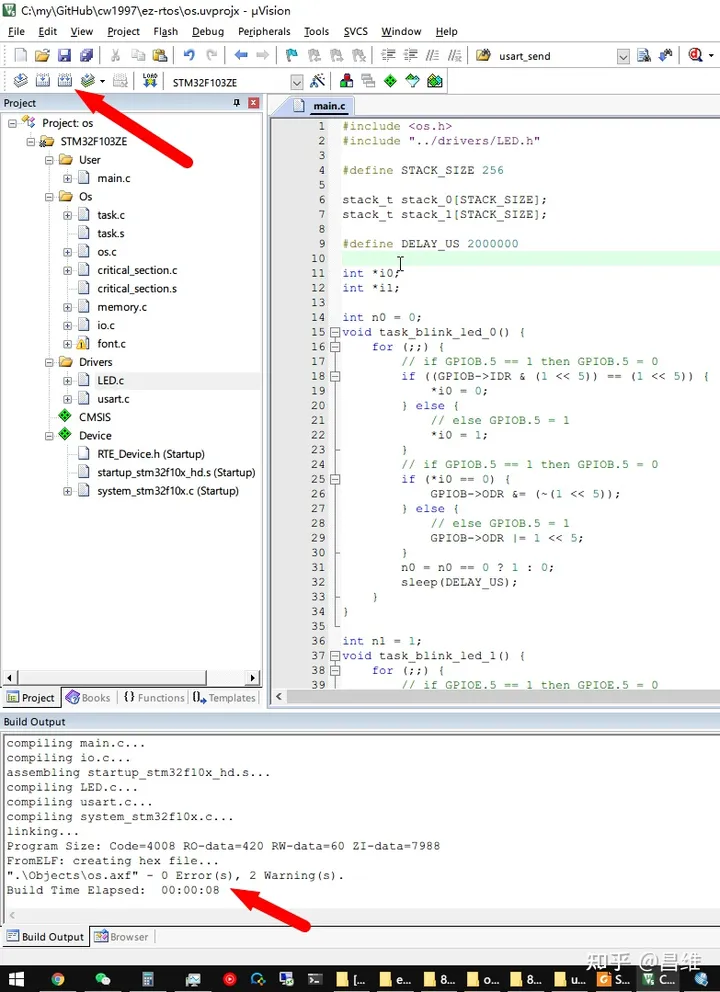Undo the last edit with the toolbar arrow

(189, 56)
